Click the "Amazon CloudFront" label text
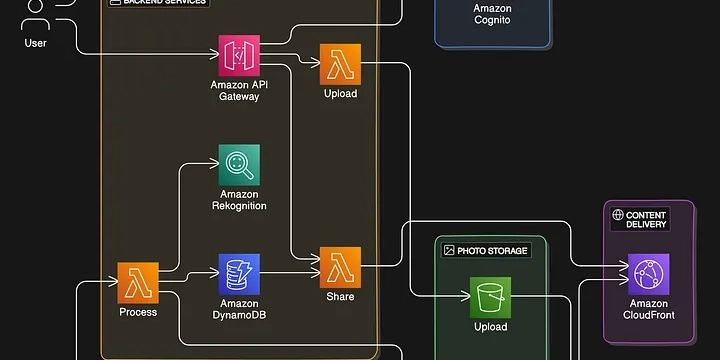Screen dimensions: 720x360 coord(648,309)
